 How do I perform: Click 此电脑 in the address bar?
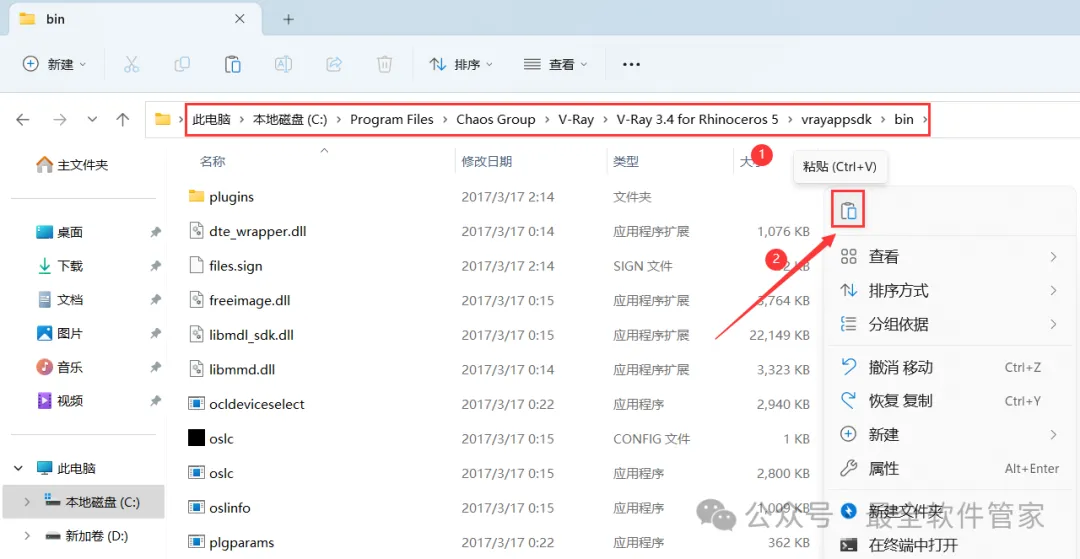(x=211, y=120)
